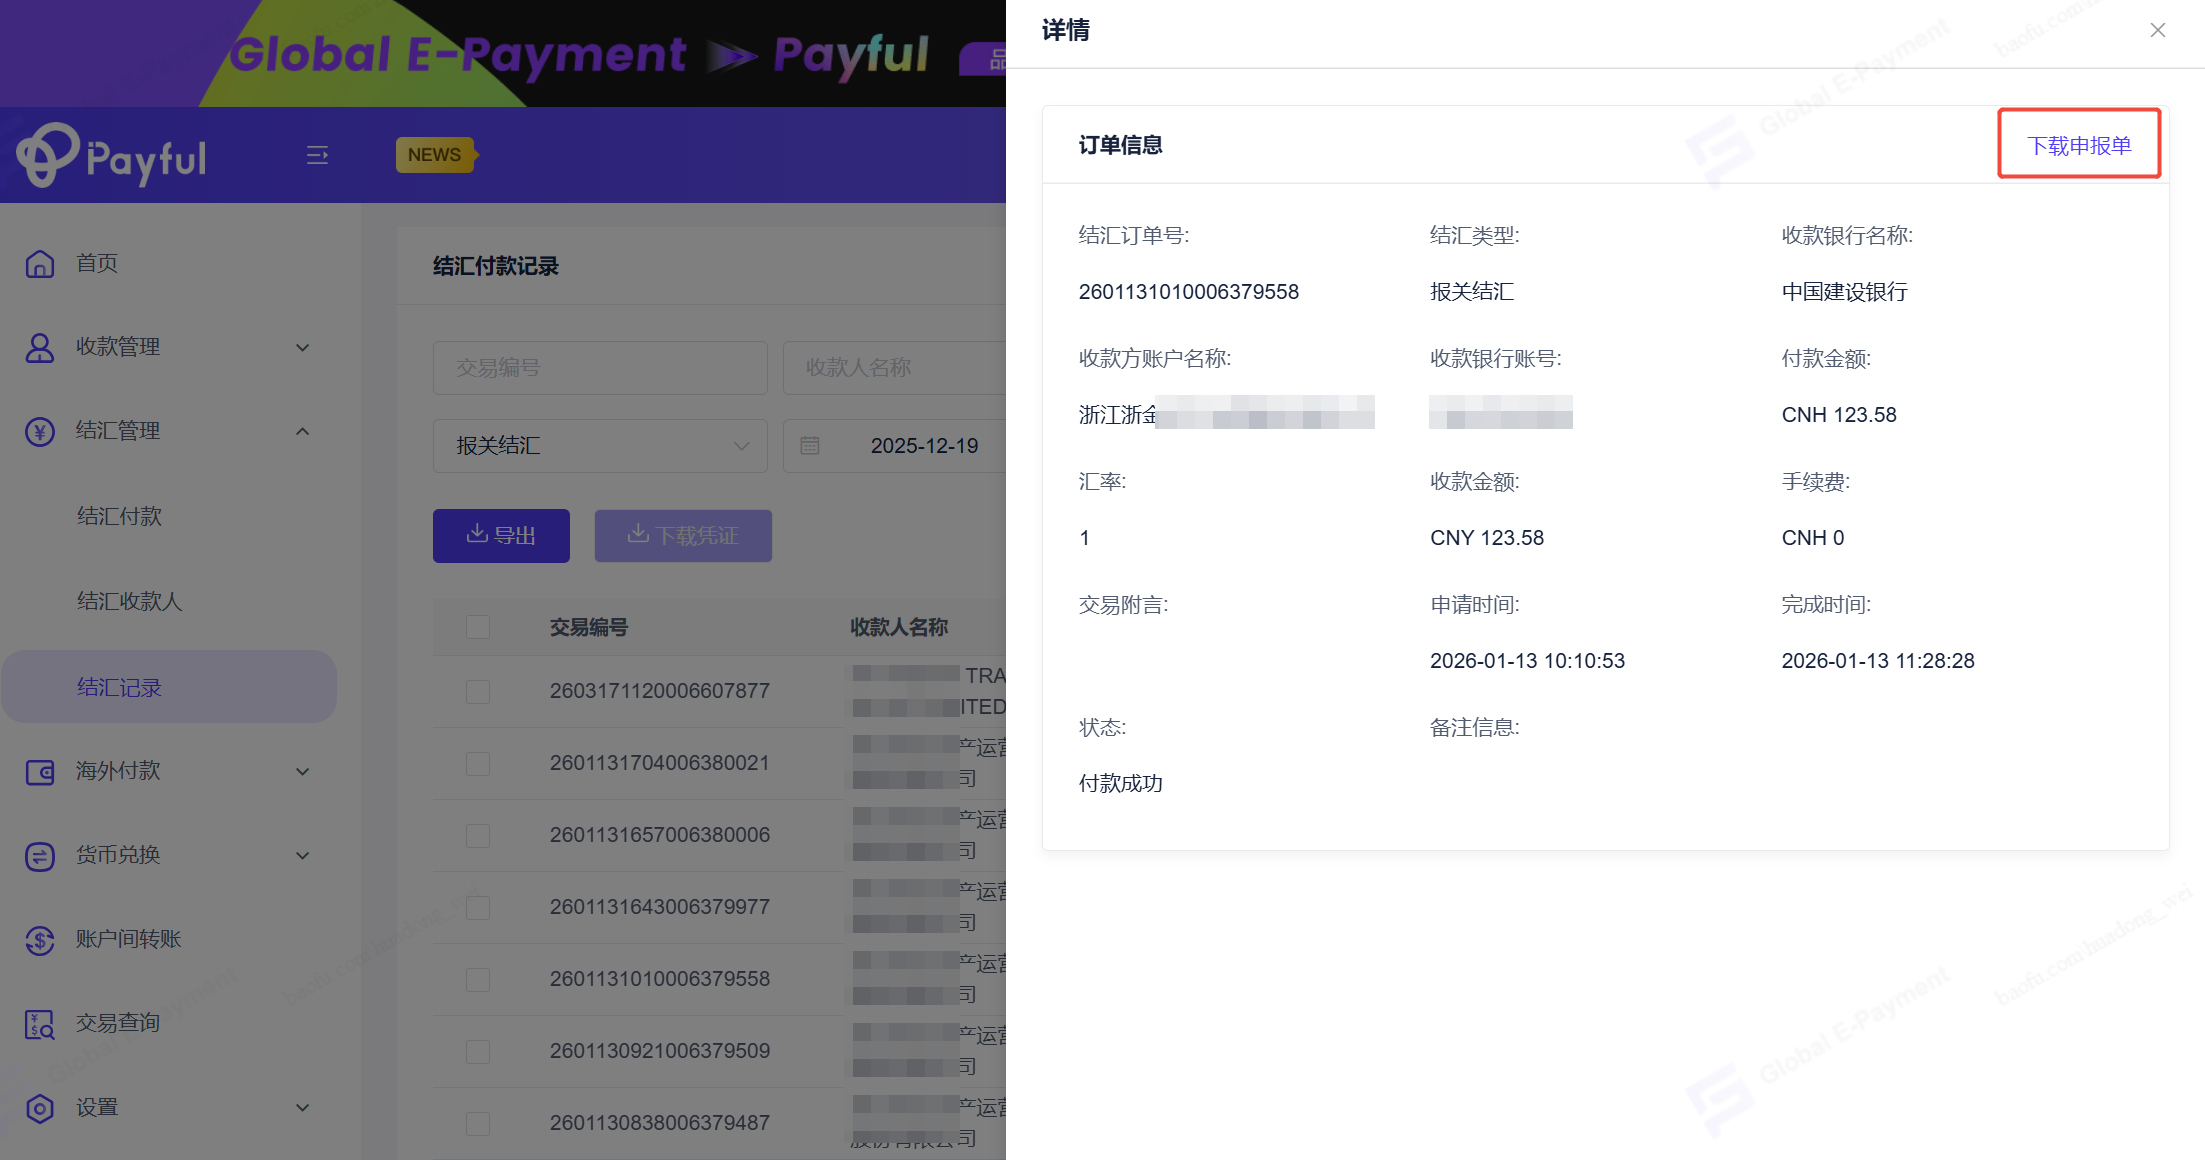Collapse the sidebar with the hamburger icon

pos(317,155)
